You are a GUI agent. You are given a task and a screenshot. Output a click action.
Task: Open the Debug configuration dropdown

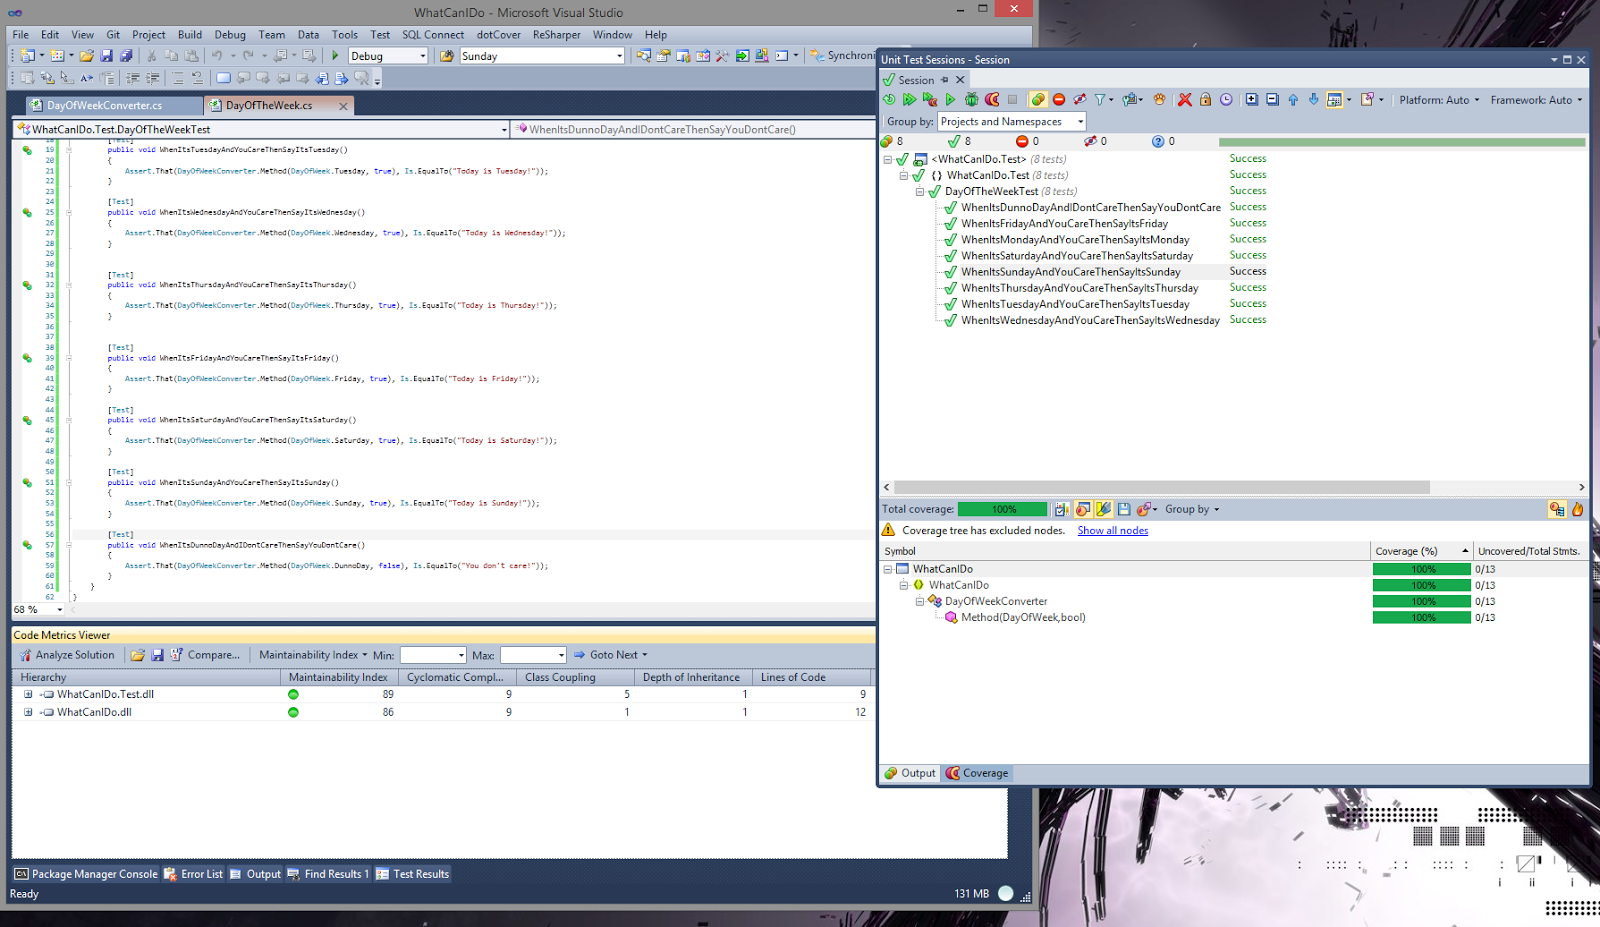click(x=422, y=56)
